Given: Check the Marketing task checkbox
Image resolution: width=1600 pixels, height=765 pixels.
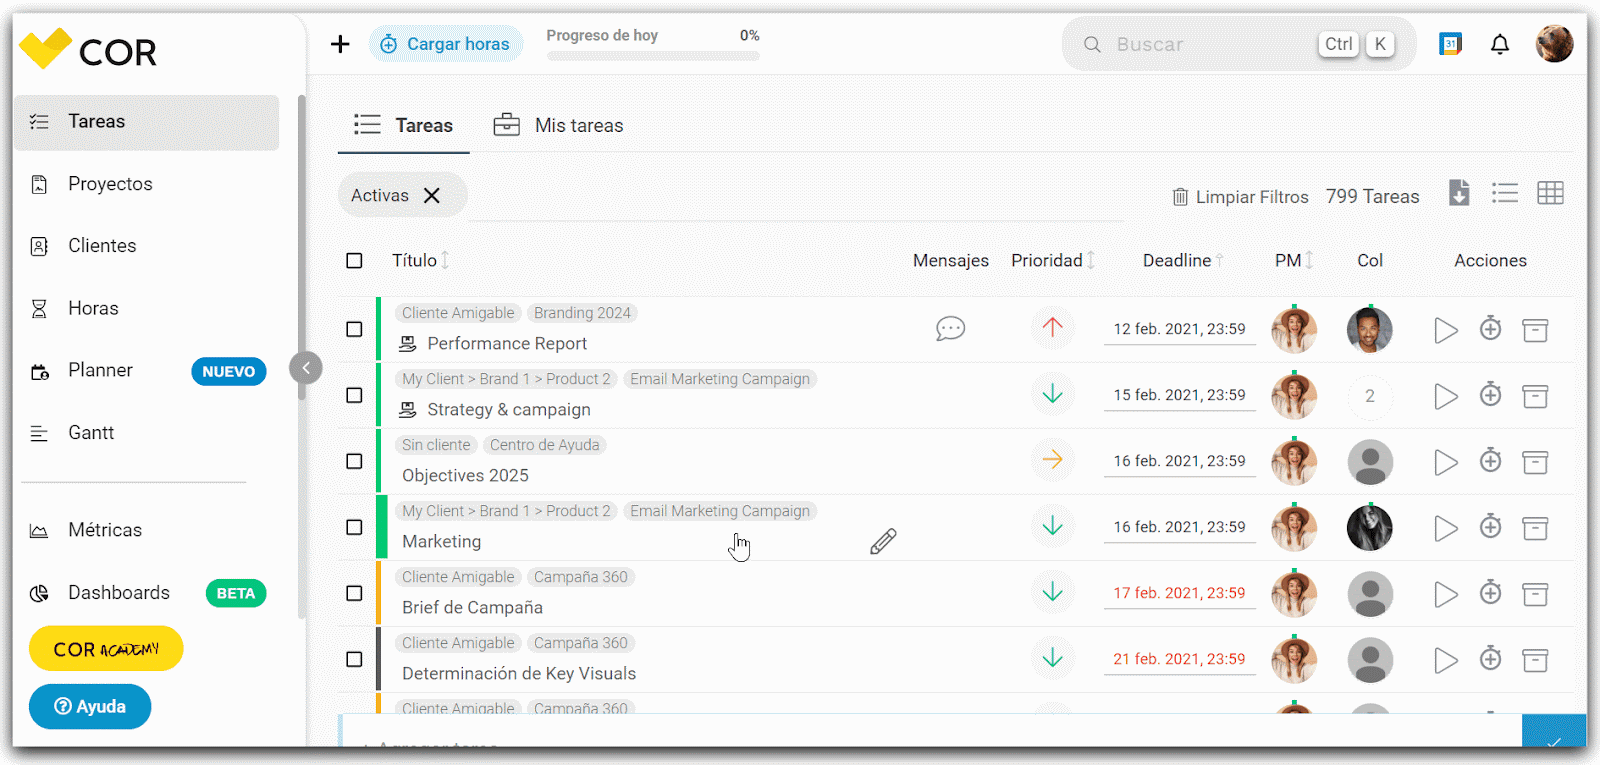Looking at the screenshot, I should (x=354, y=527).
